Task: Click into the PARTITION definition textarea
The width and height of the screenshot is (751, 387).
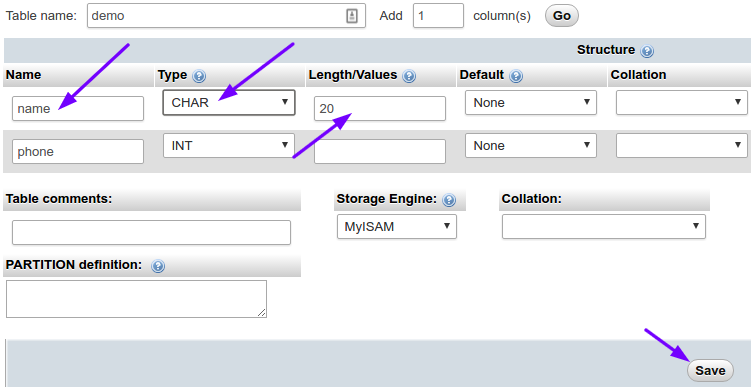Action: pyautogui.click(x=137, y=299)
